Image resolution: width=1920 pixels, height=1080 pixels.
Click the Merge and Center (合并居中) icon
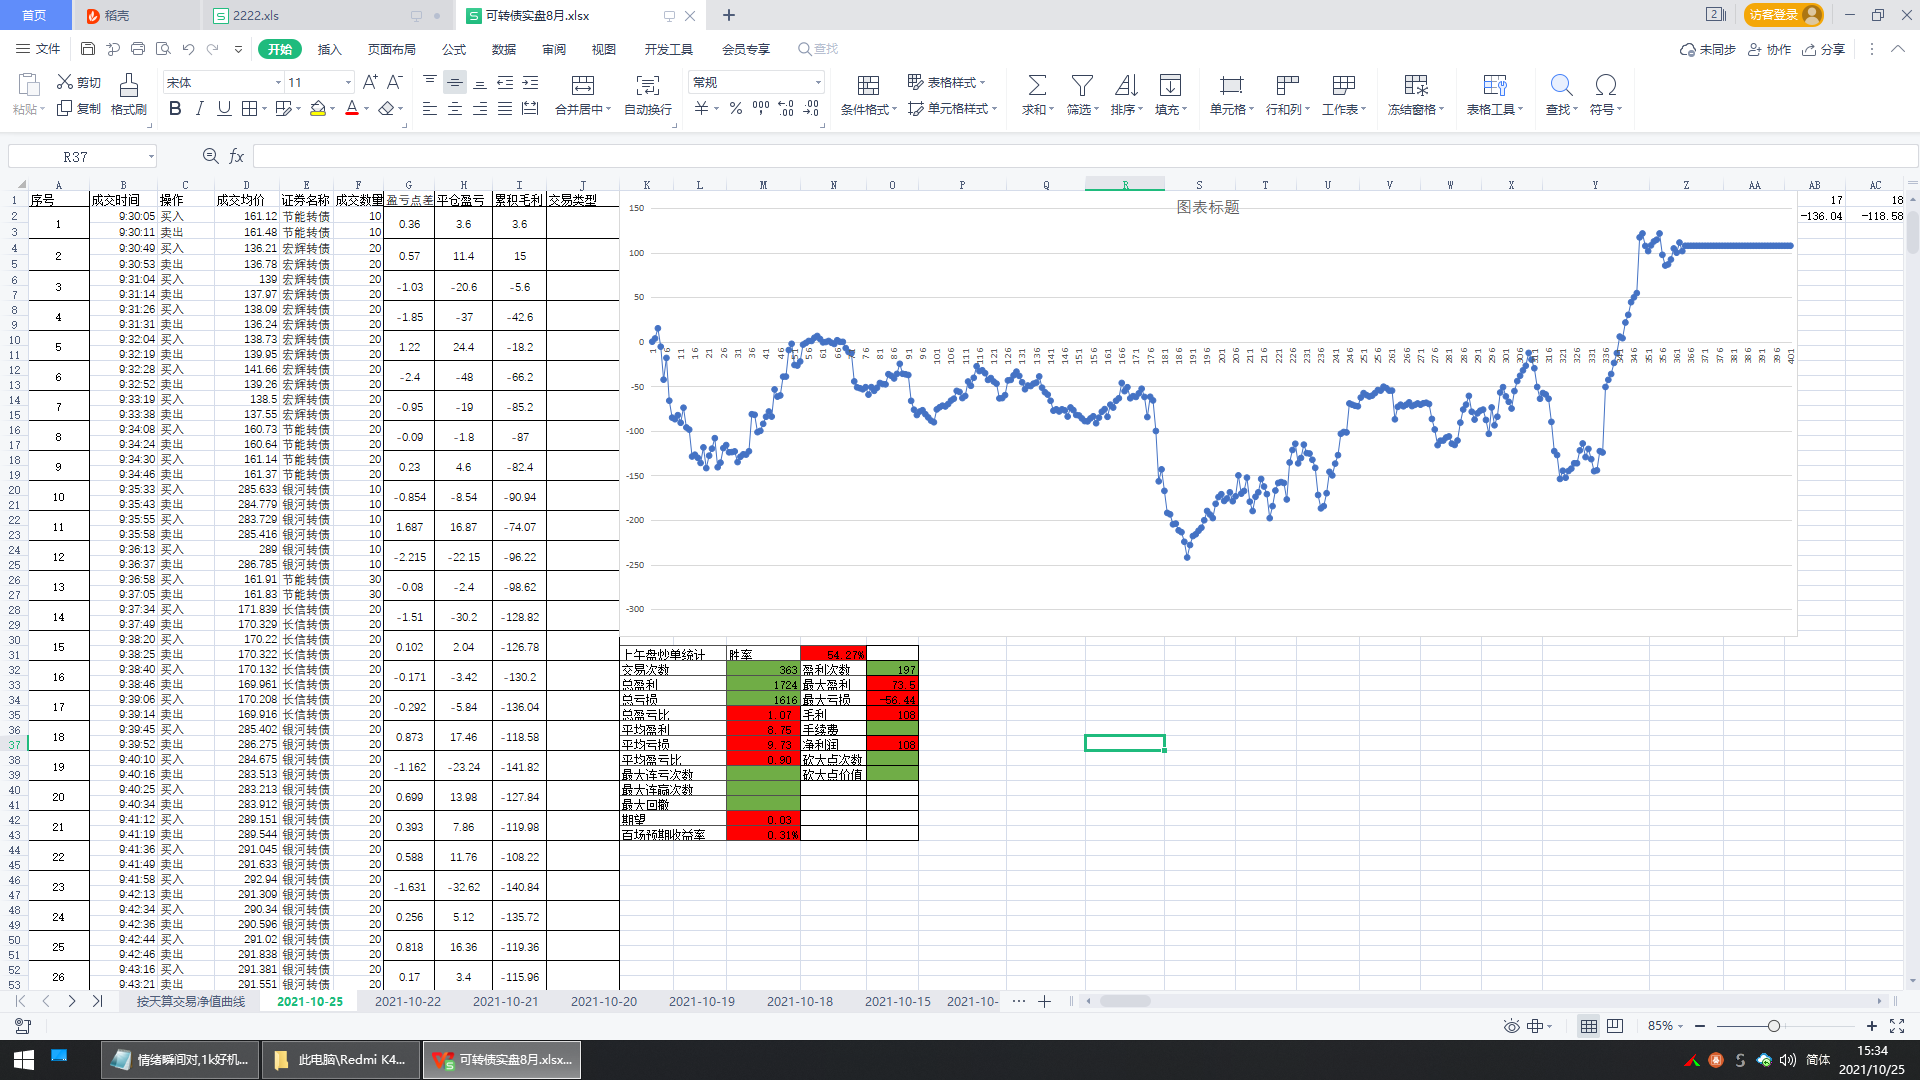582,85
